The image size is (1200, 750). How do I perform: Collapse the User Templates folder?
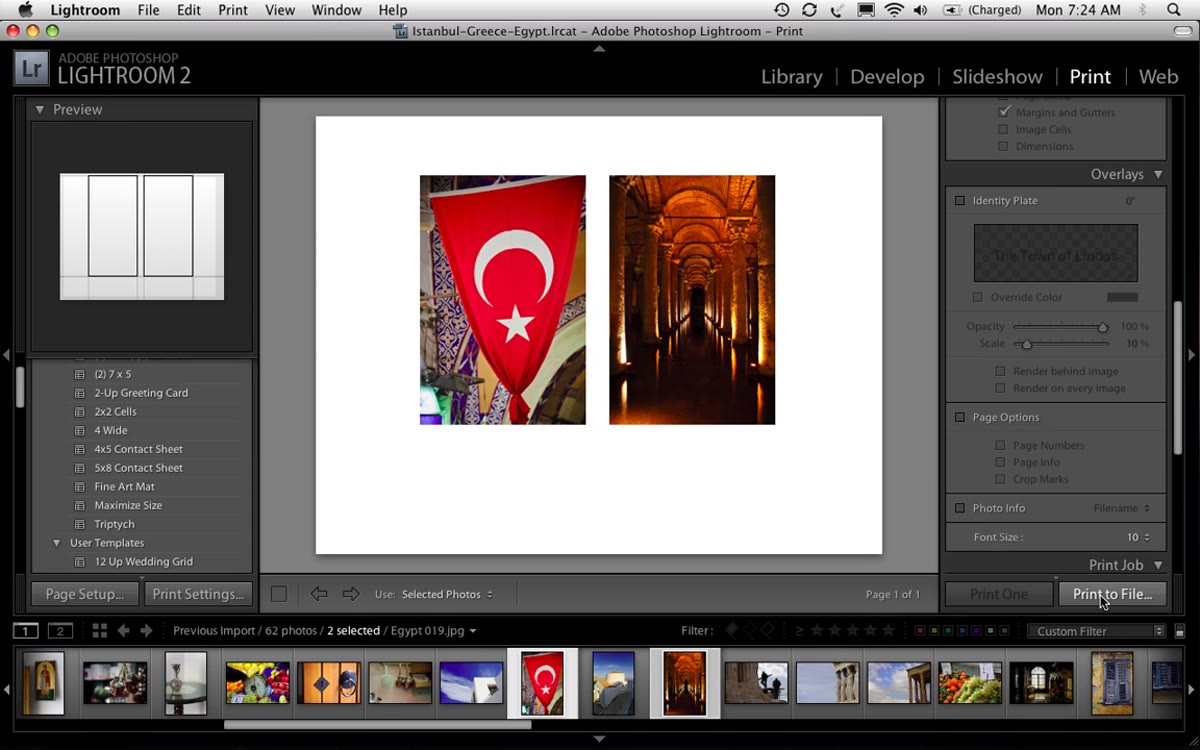(x=56, y=543)
